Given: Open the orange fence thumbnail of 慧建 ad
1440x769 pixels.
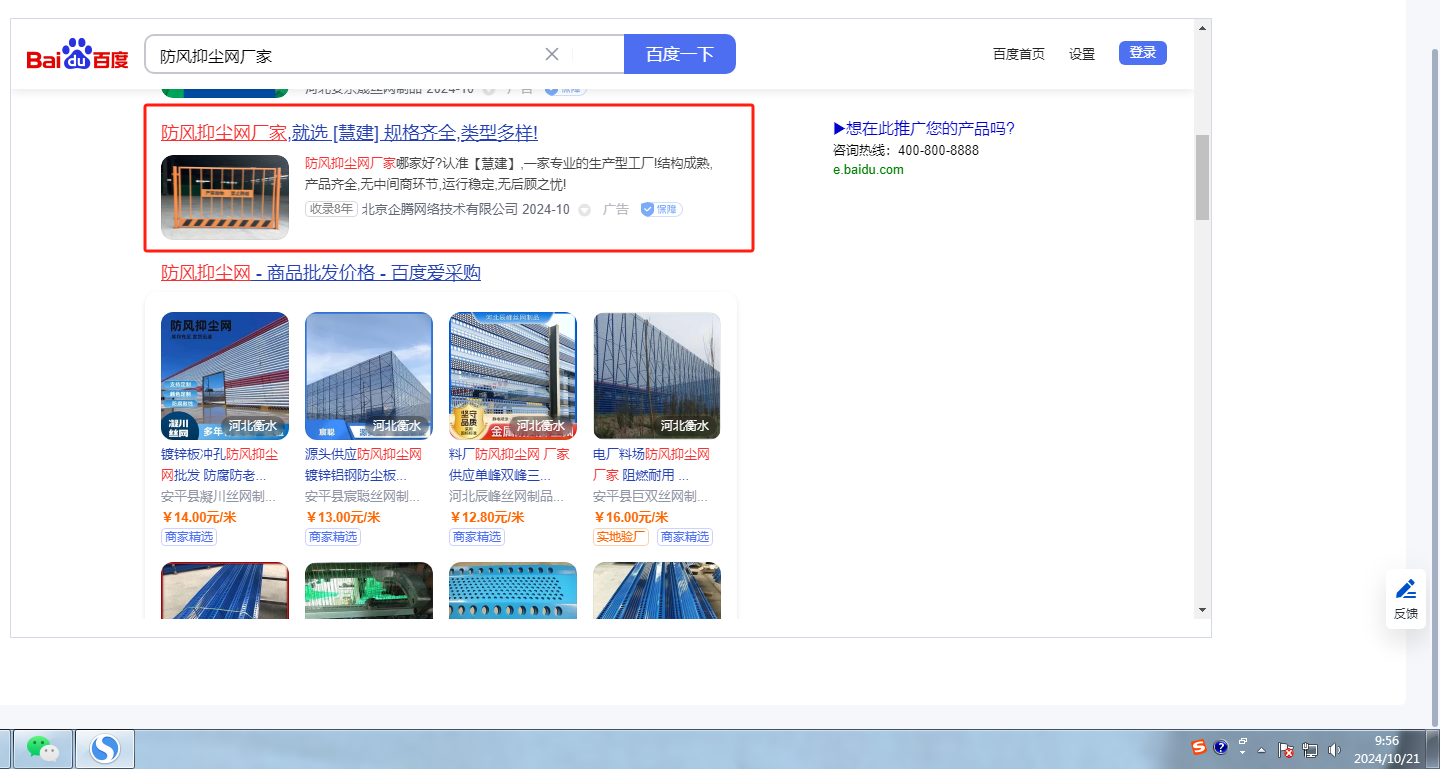Looking at the screenshot, I should (x=225, y=197).
